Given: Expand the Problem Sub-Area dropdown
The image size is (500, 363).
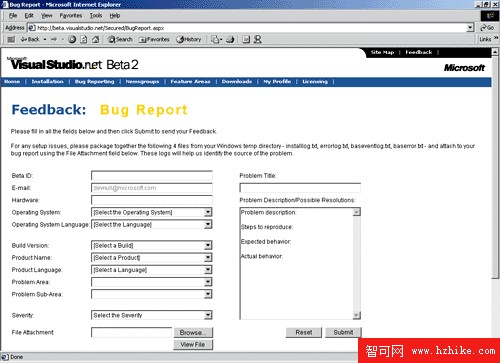Looking at the screenshot, I should (208, 294).
